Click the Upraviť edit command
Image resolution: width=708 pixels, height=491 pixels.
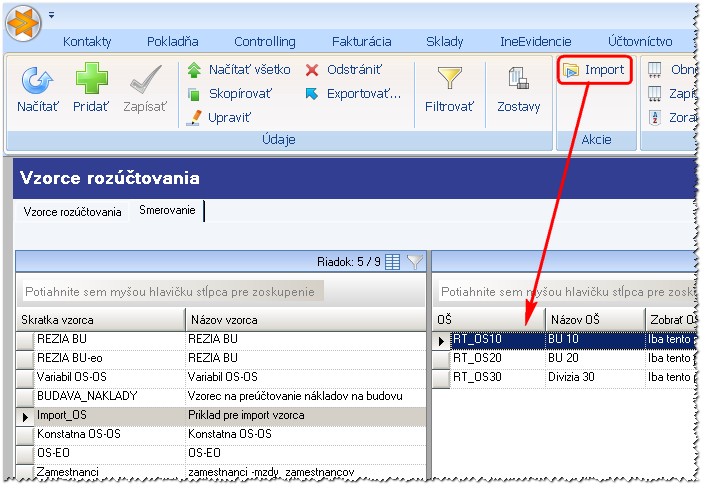click(x=219, y=117)
